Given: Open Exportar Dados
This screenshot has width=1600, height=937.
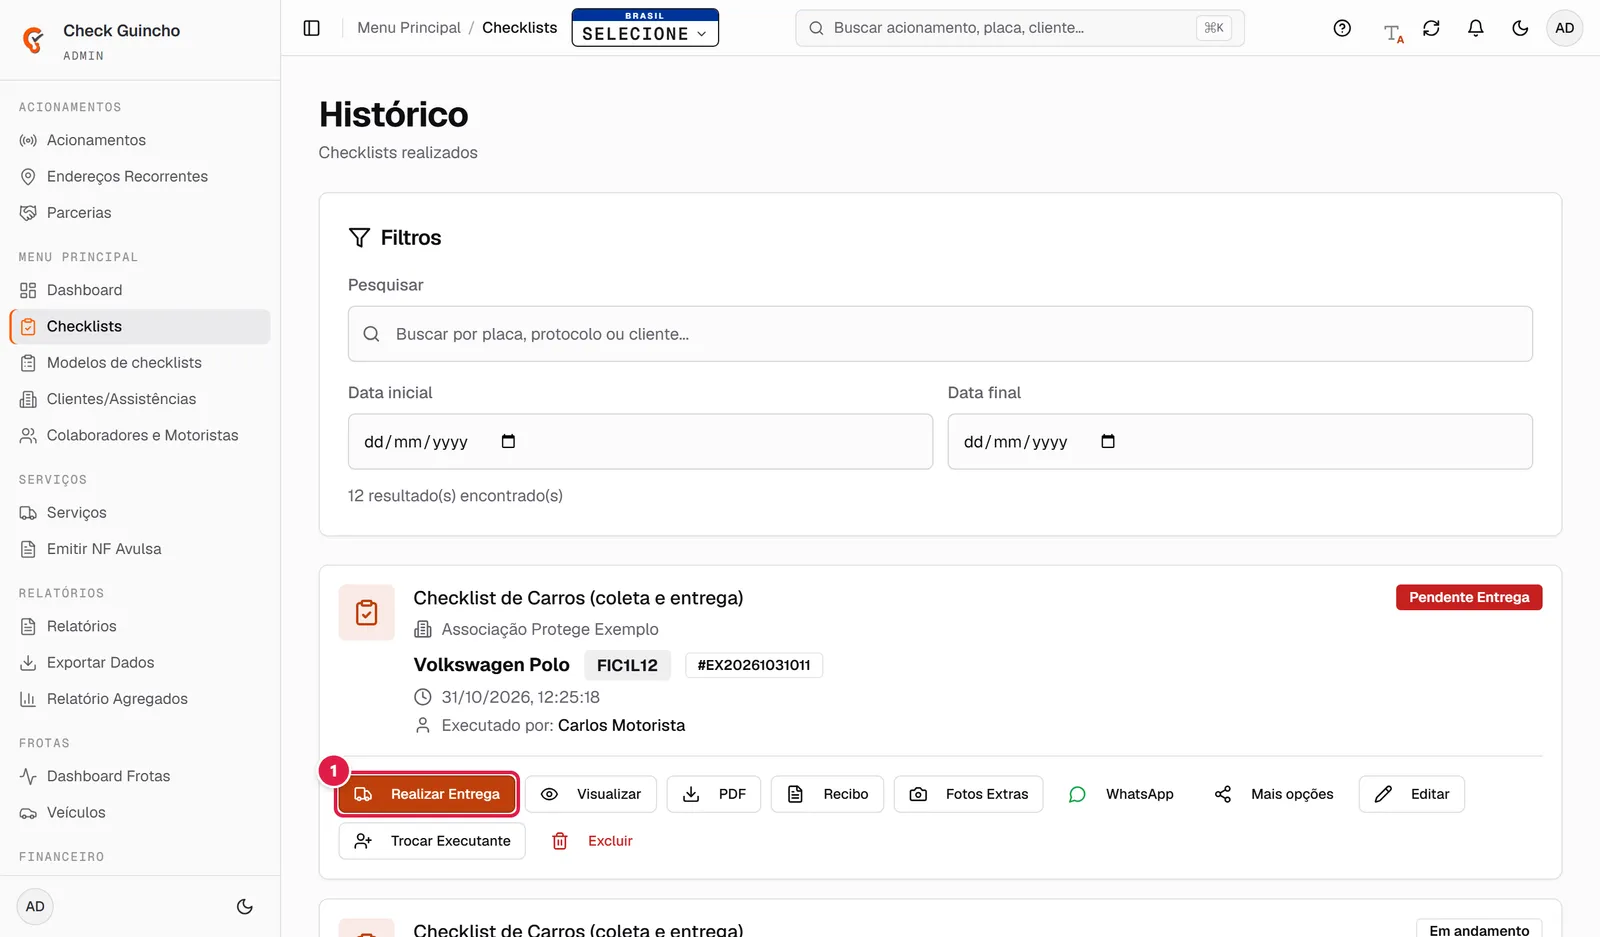Looking at the screenshot, I should (140, 663).
